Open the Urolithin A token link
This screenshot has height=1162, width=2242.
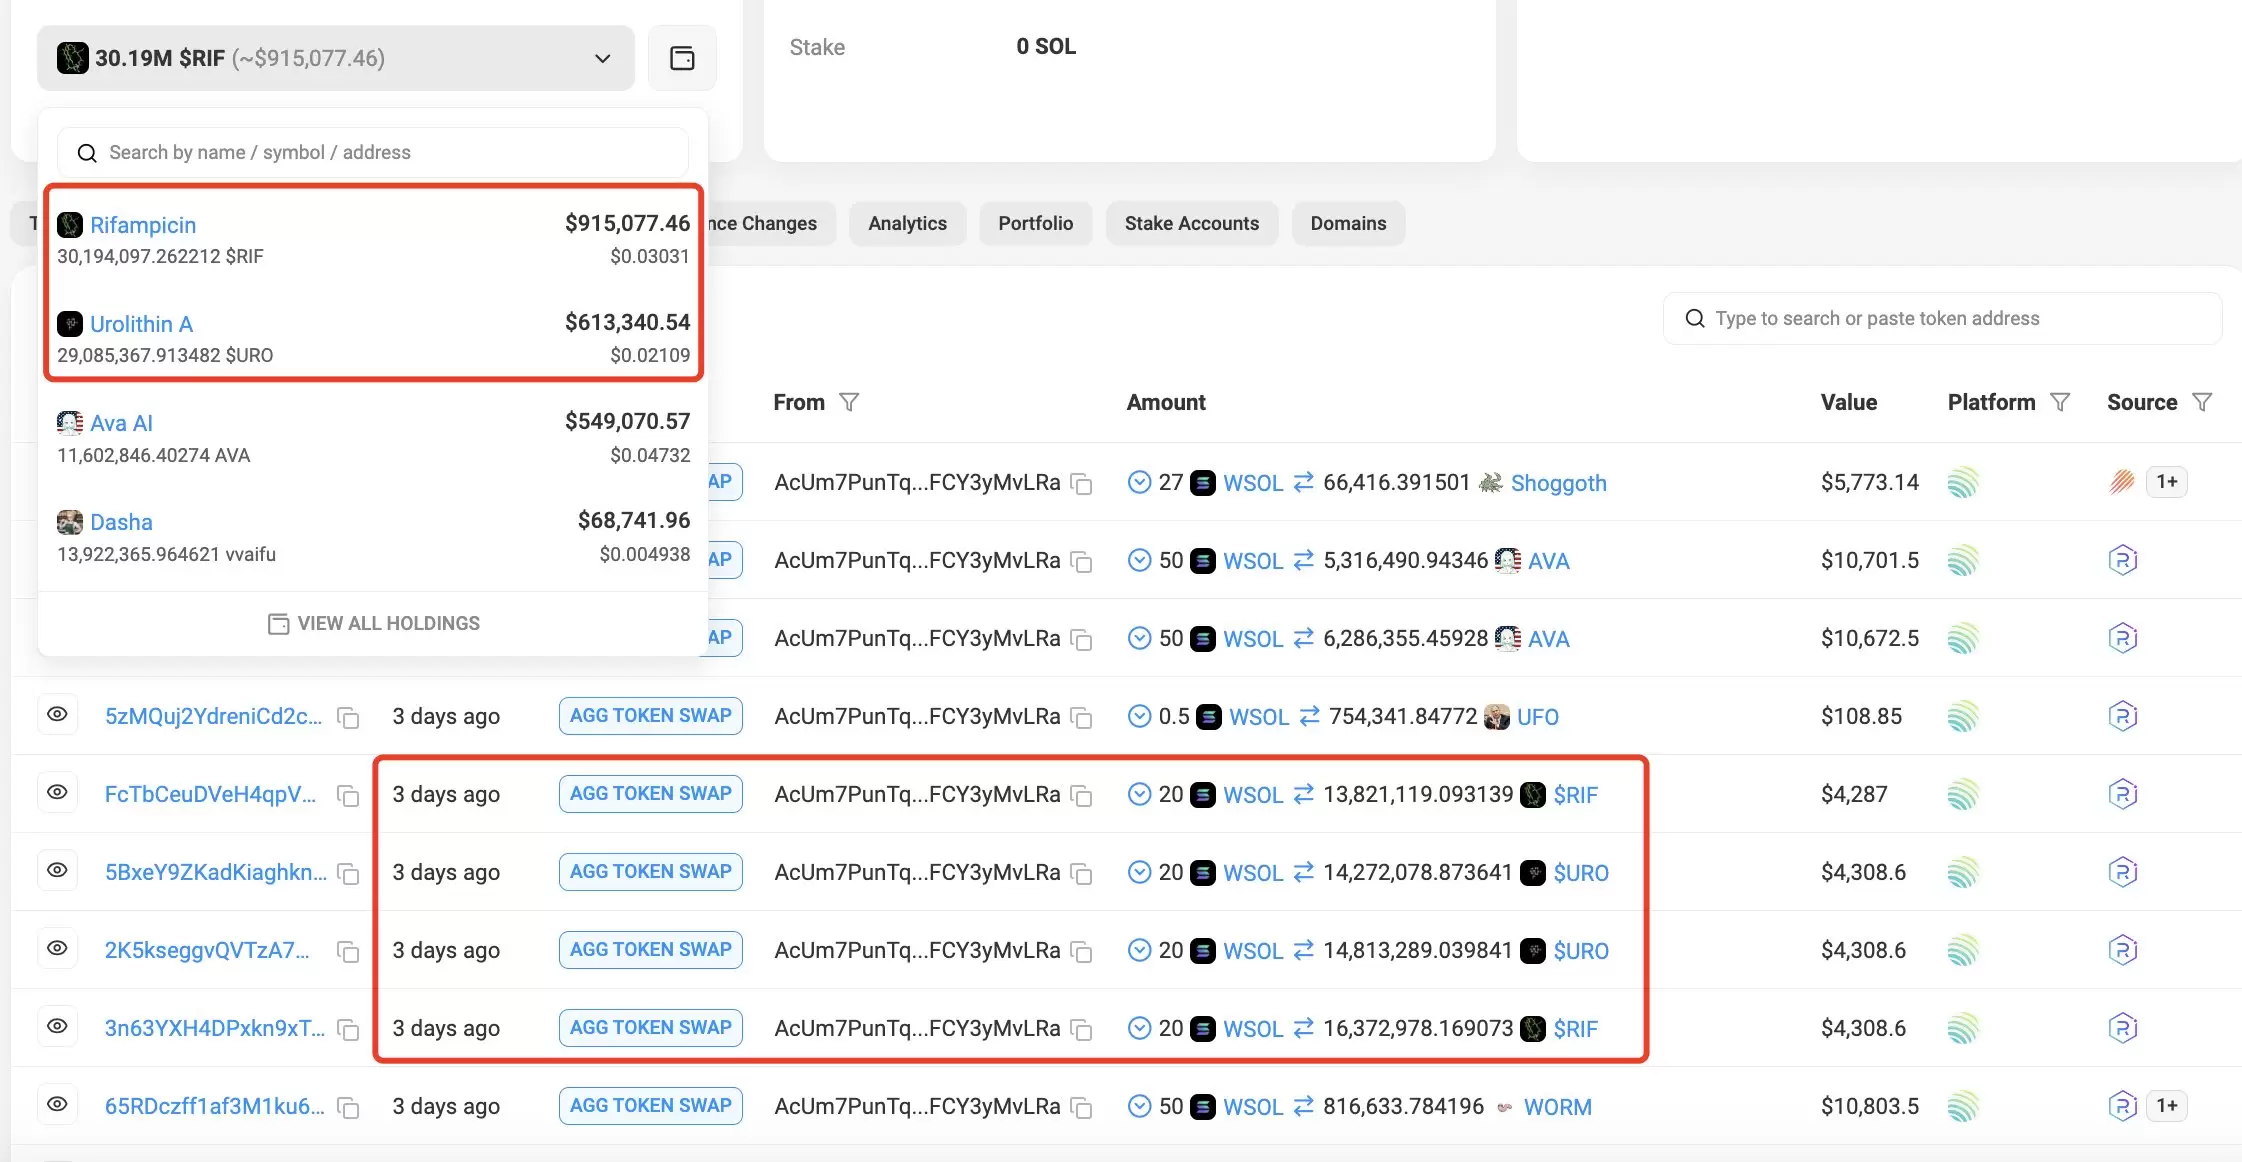[141, 324]
